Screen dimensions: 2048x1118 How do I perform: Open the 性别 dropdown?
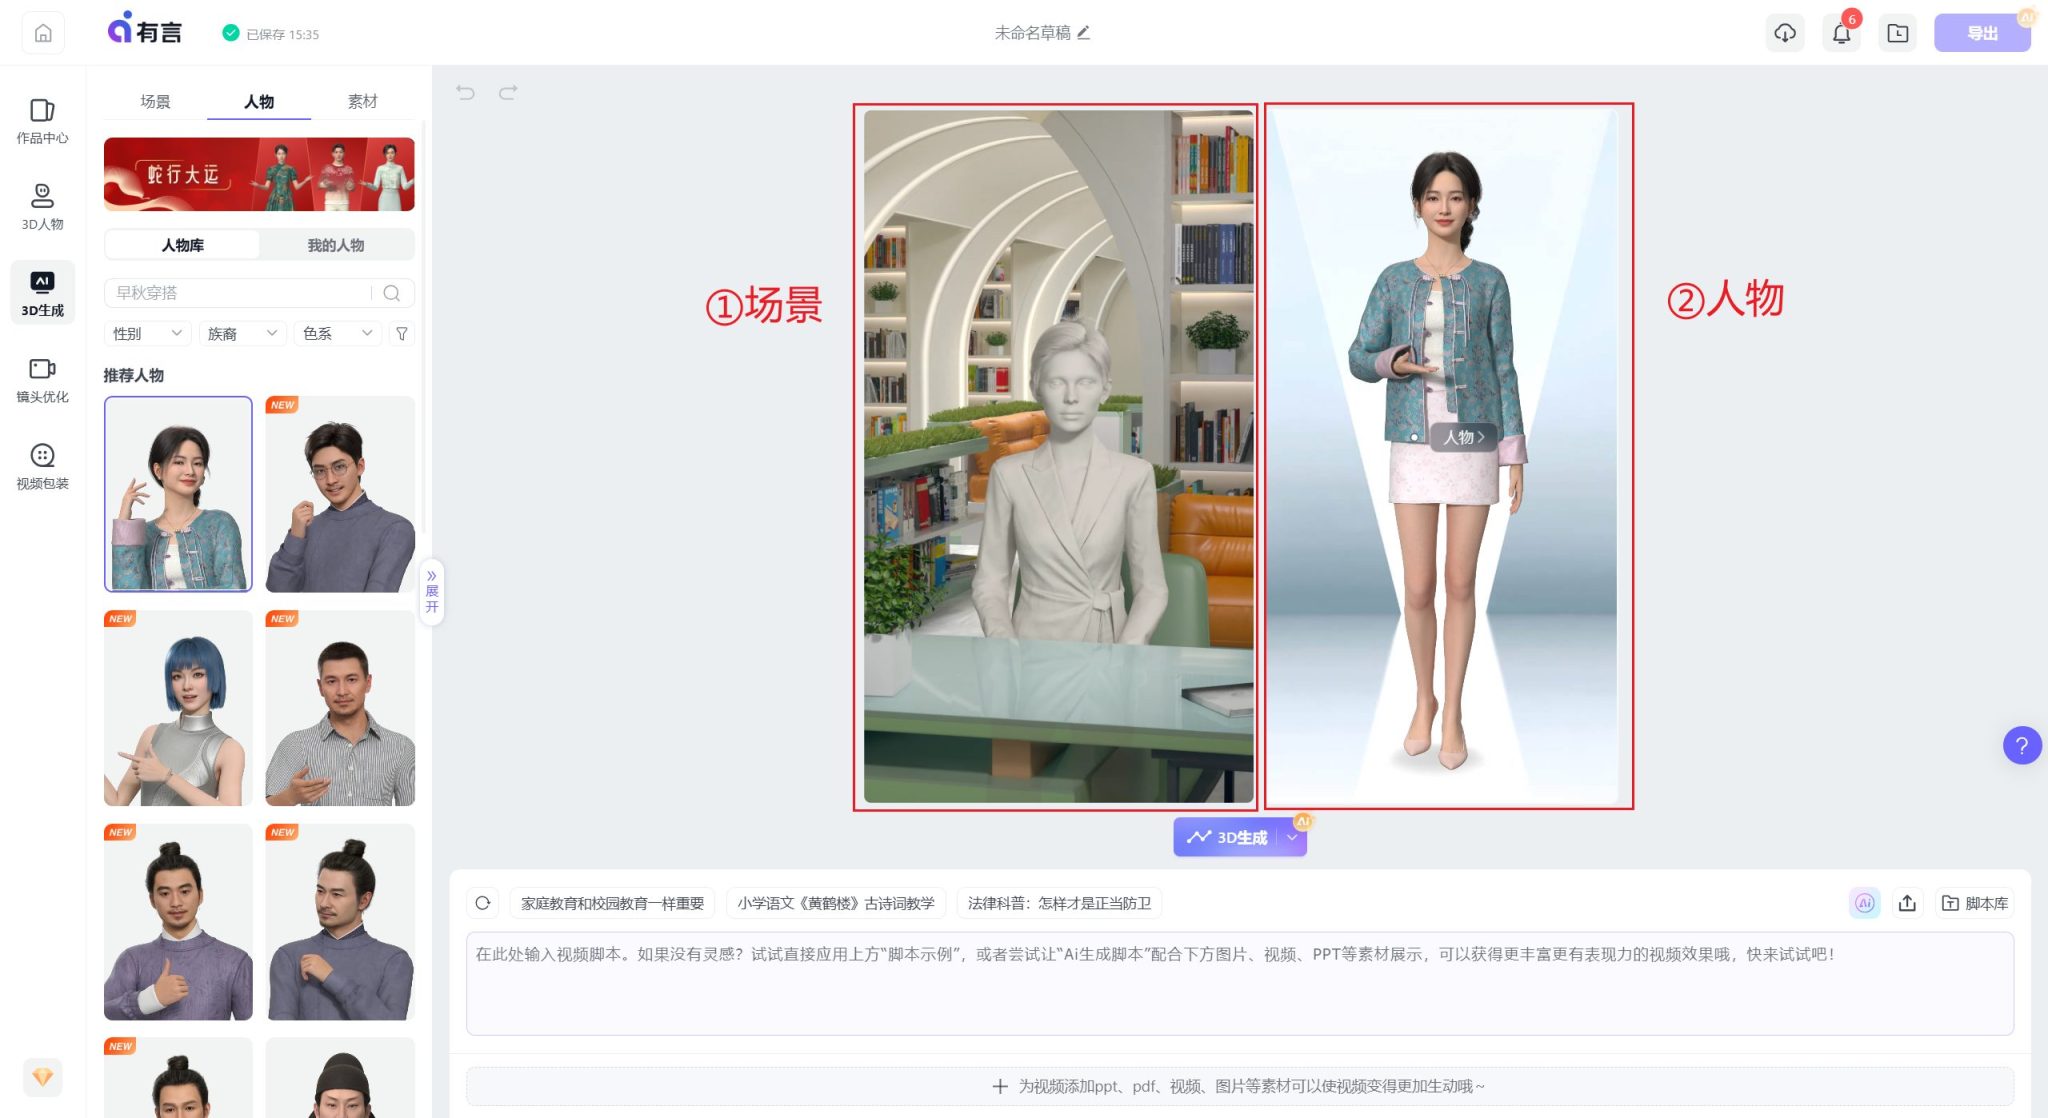[x=146, y=333]
